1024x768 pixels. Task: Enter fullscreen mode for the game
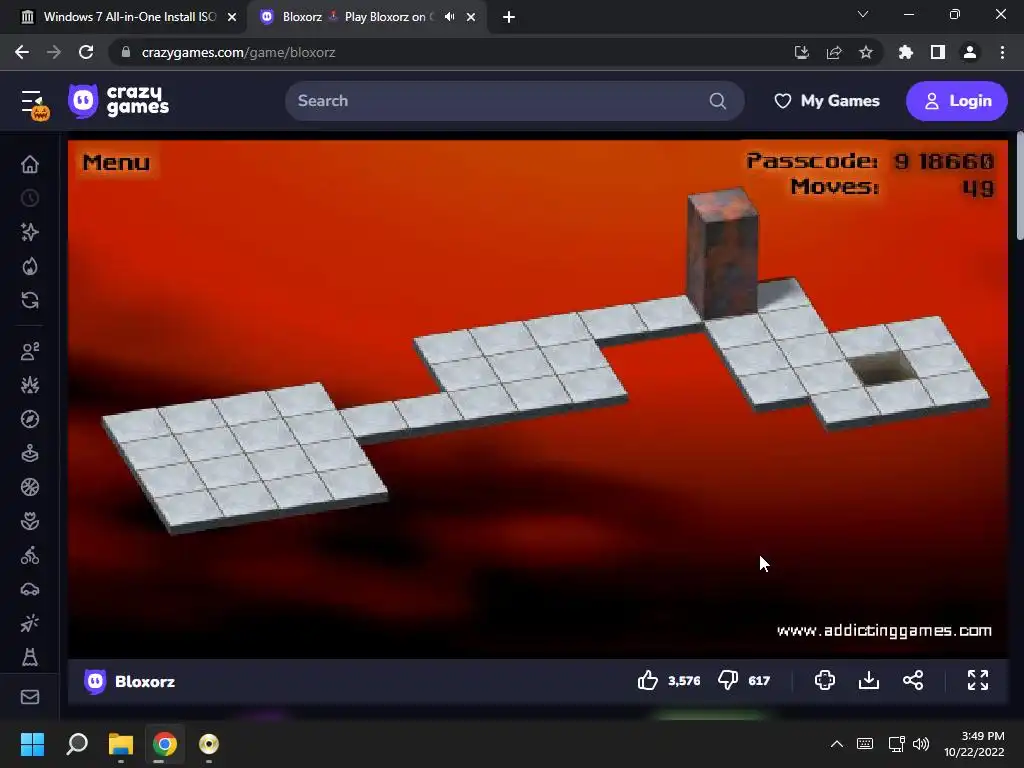pyautogui.click(x=978, y=680)
